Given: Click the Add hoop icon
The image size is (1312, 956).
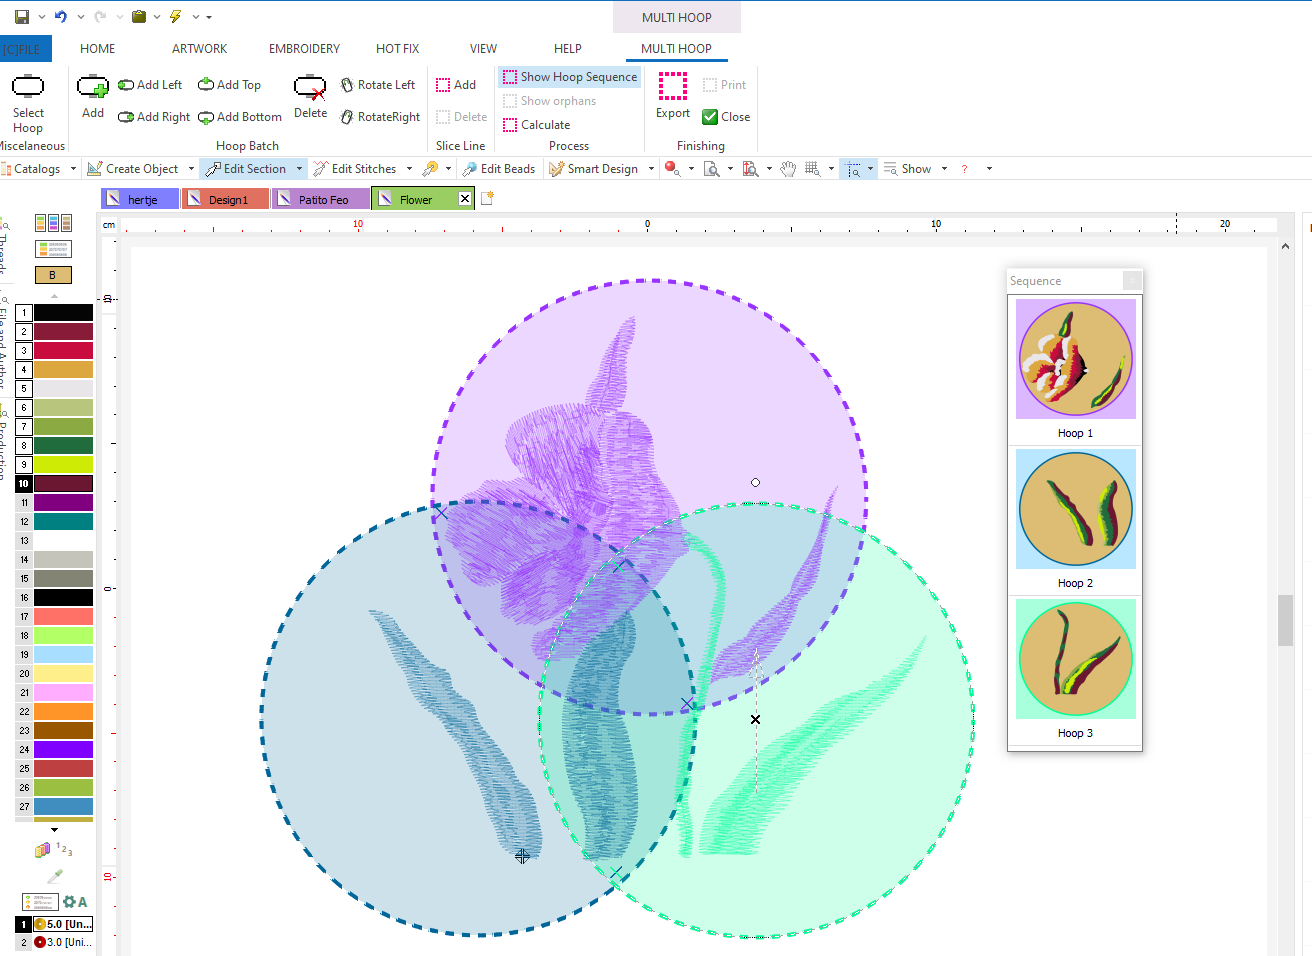Looking at the screenshot, I should pos(93,87).
